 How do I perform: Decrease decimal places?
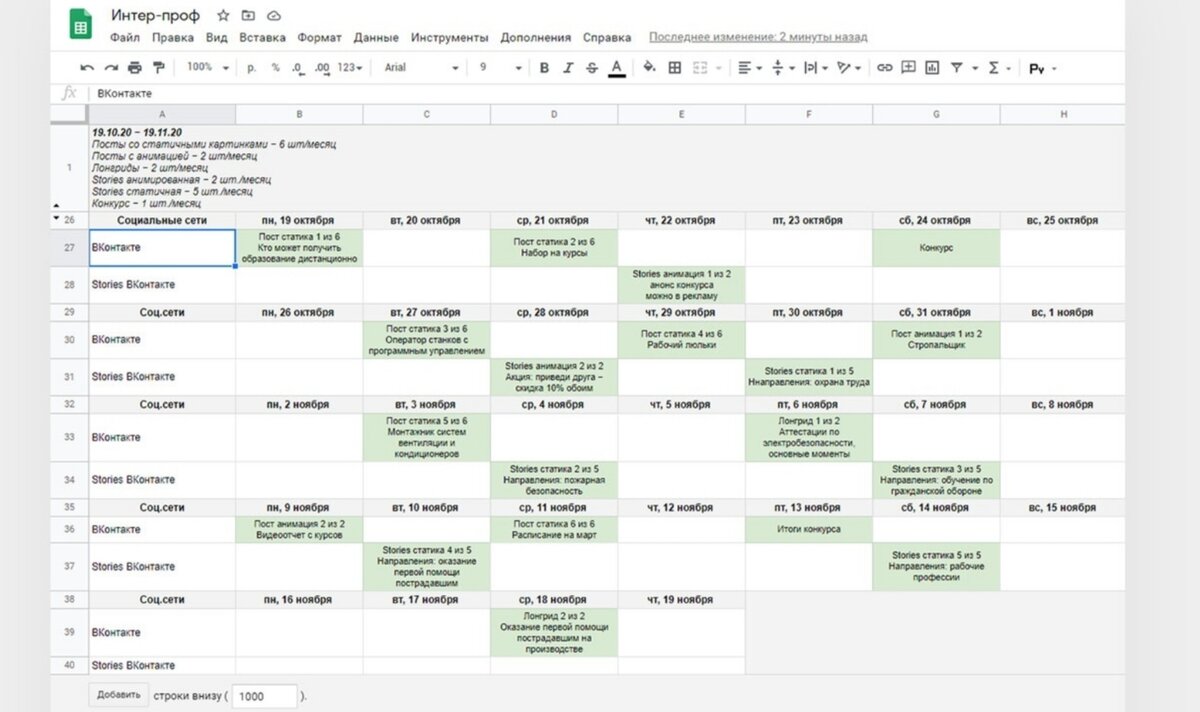coord(298,68)
